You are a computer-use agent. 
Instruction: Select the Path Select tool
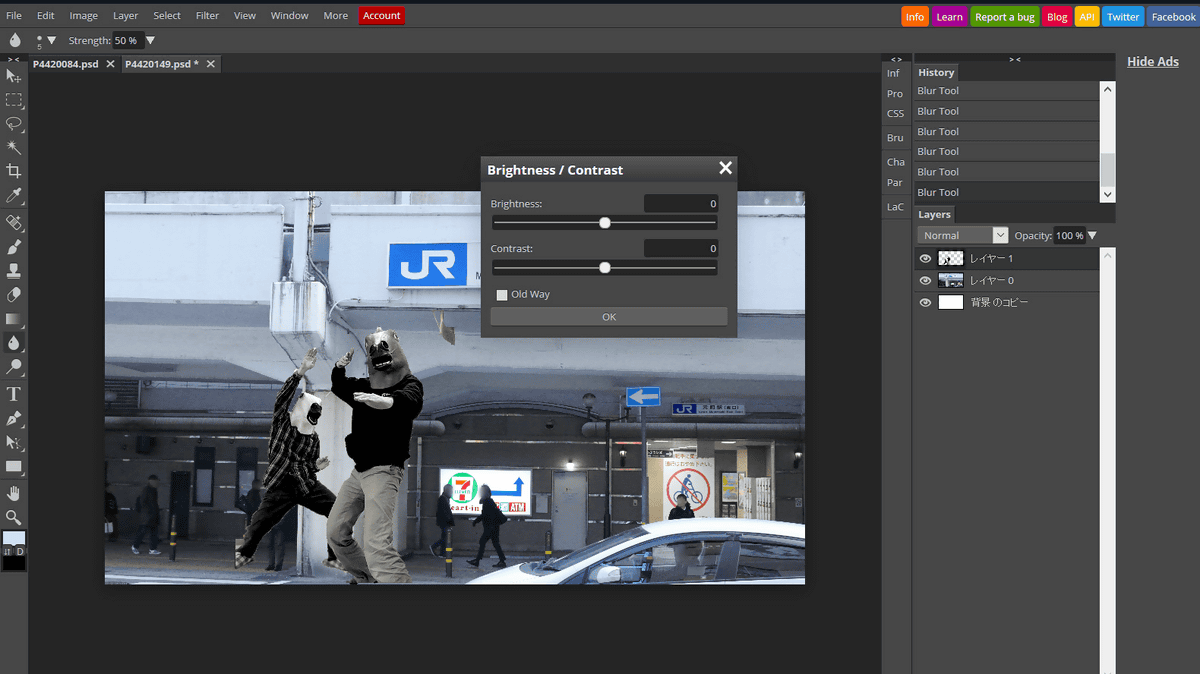coord(14,442)
